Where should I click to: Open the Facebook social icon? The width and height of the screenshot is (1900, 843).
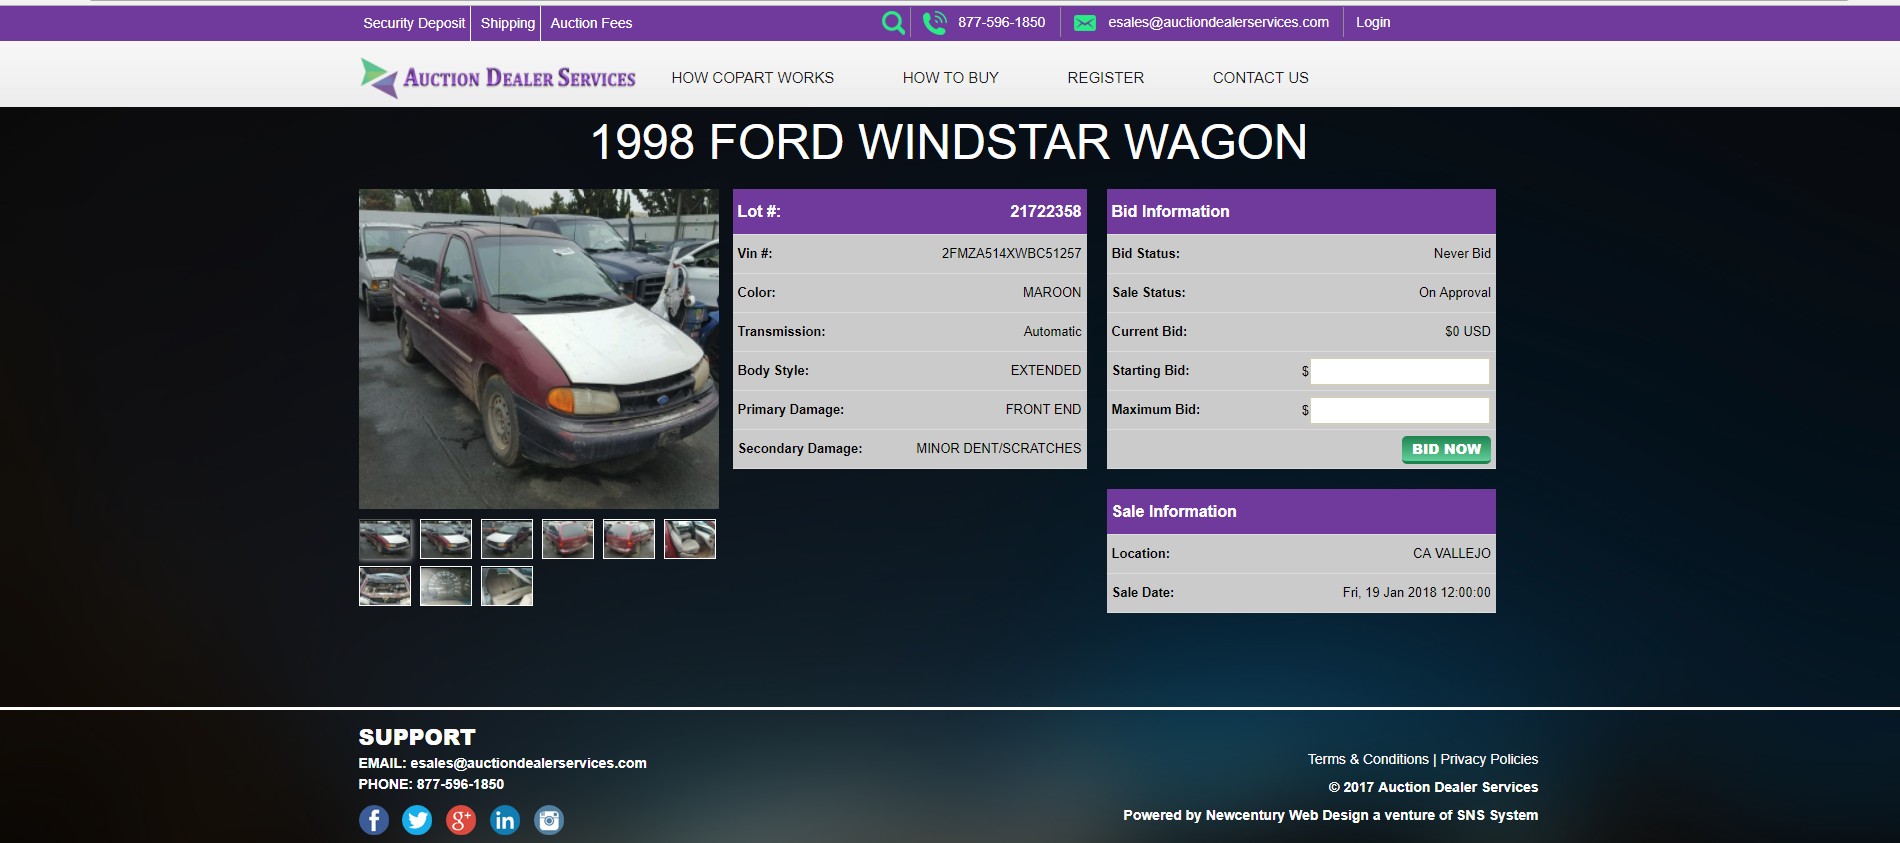click(x=374, y=820)
